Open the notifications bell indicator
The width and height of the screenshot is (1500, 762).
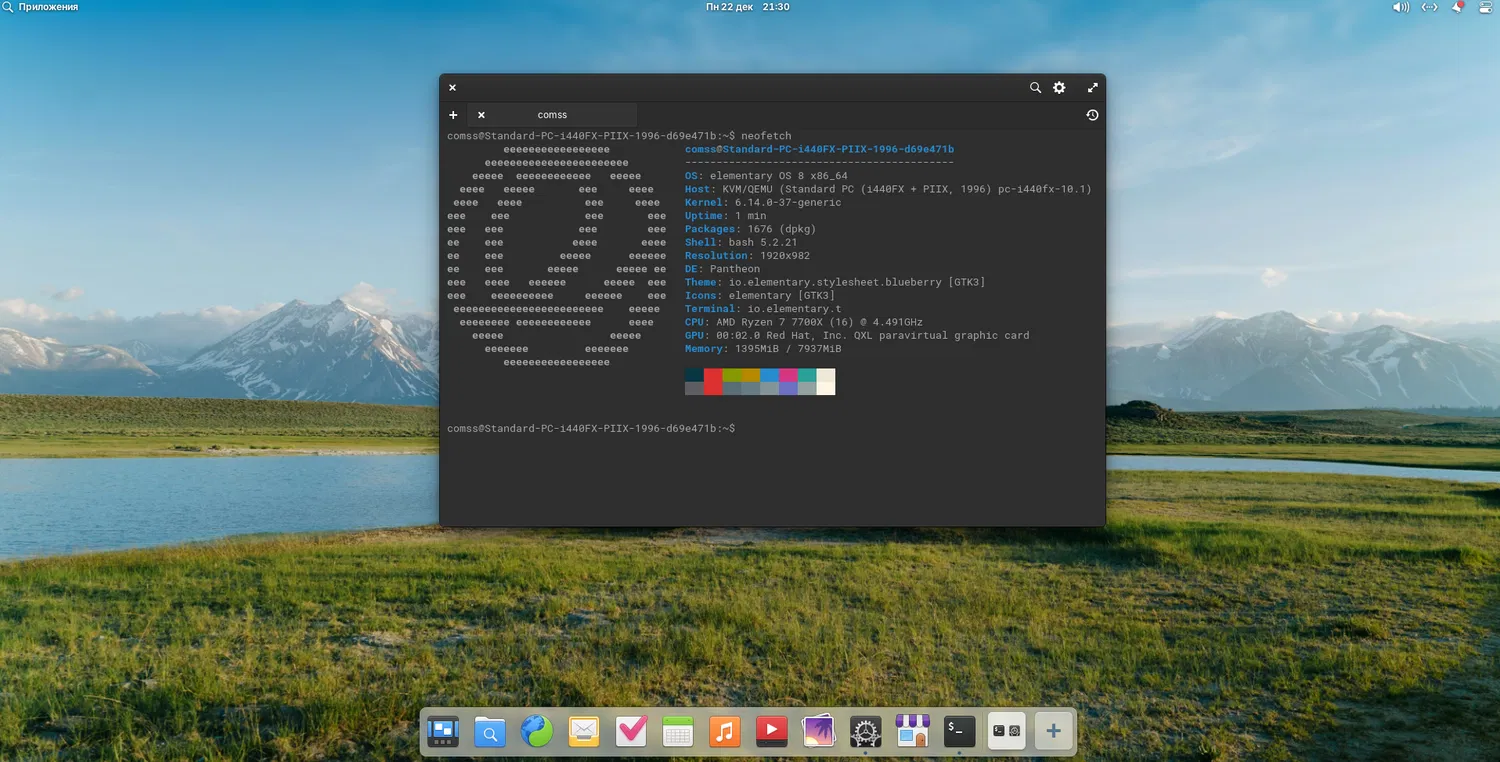(1458, 7)
